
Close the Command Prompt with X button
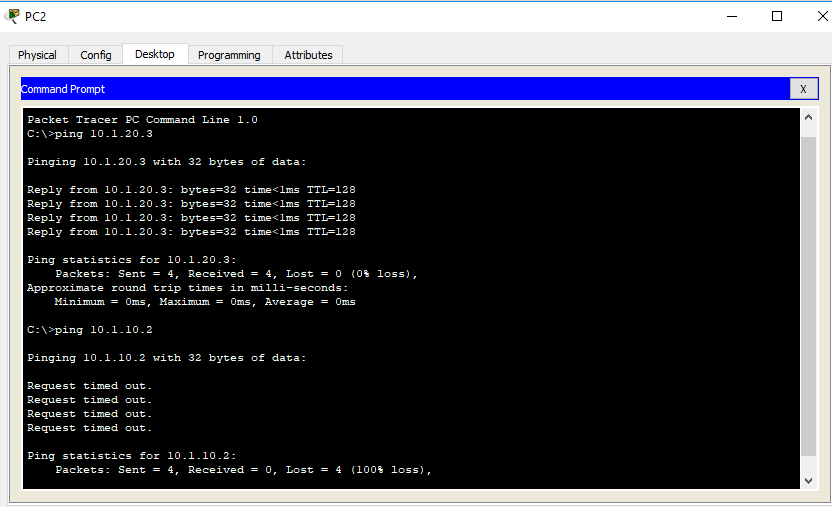[803, 89]
